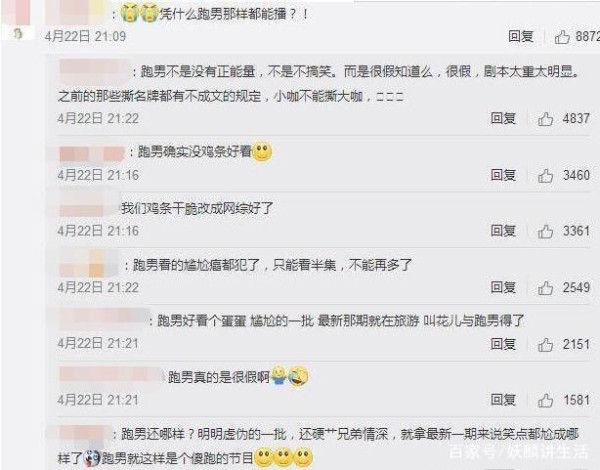This screenshot has height=470, width=600.
Task: Like the comment with 8872 likes
Action: point(562,37)
